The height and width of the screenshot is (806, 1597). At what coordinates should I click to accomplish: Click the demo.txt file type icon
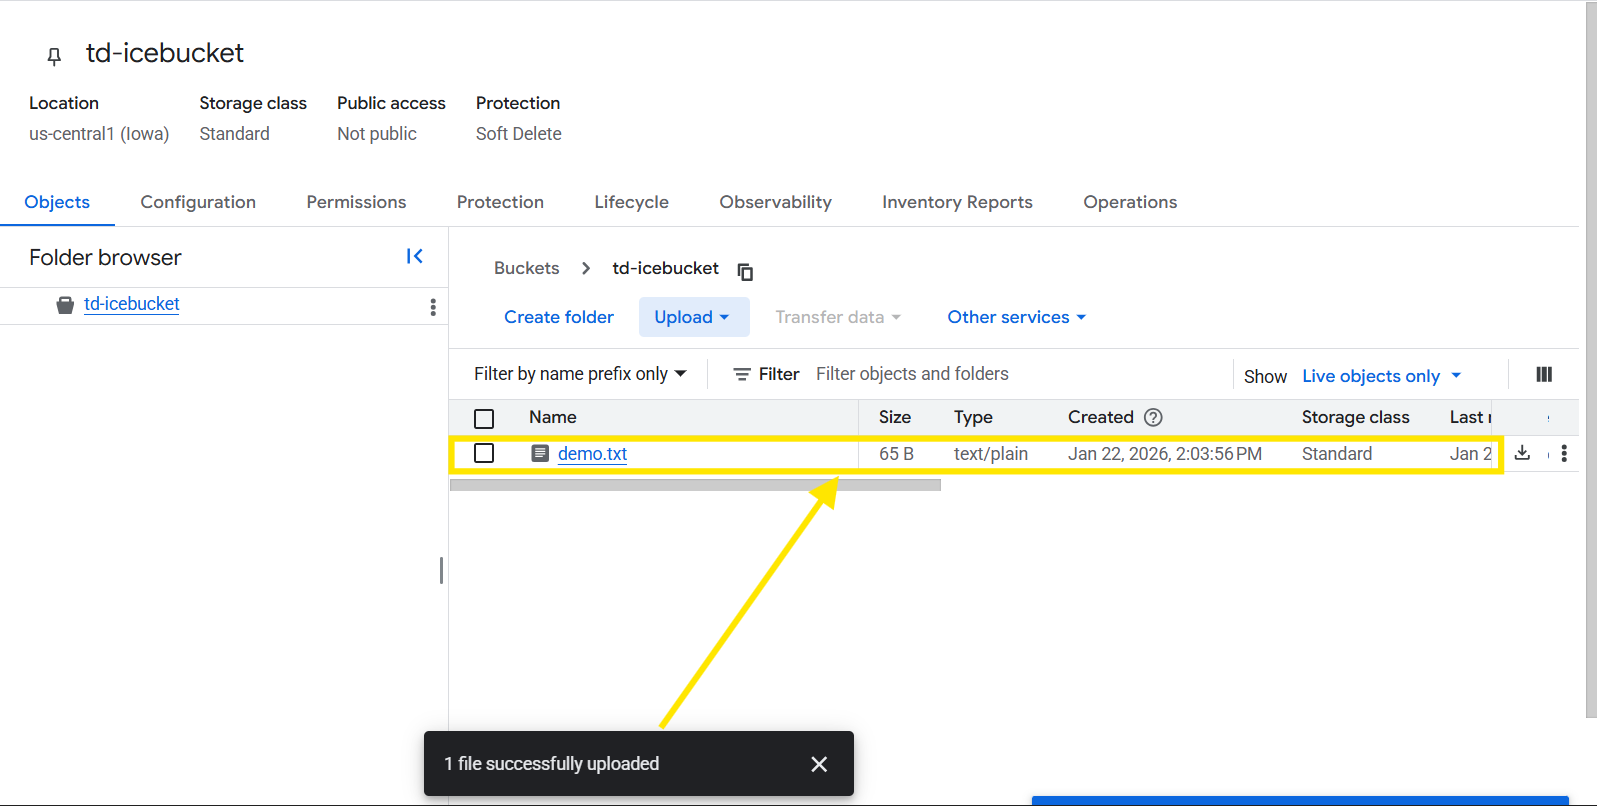[x=540, y=453]
